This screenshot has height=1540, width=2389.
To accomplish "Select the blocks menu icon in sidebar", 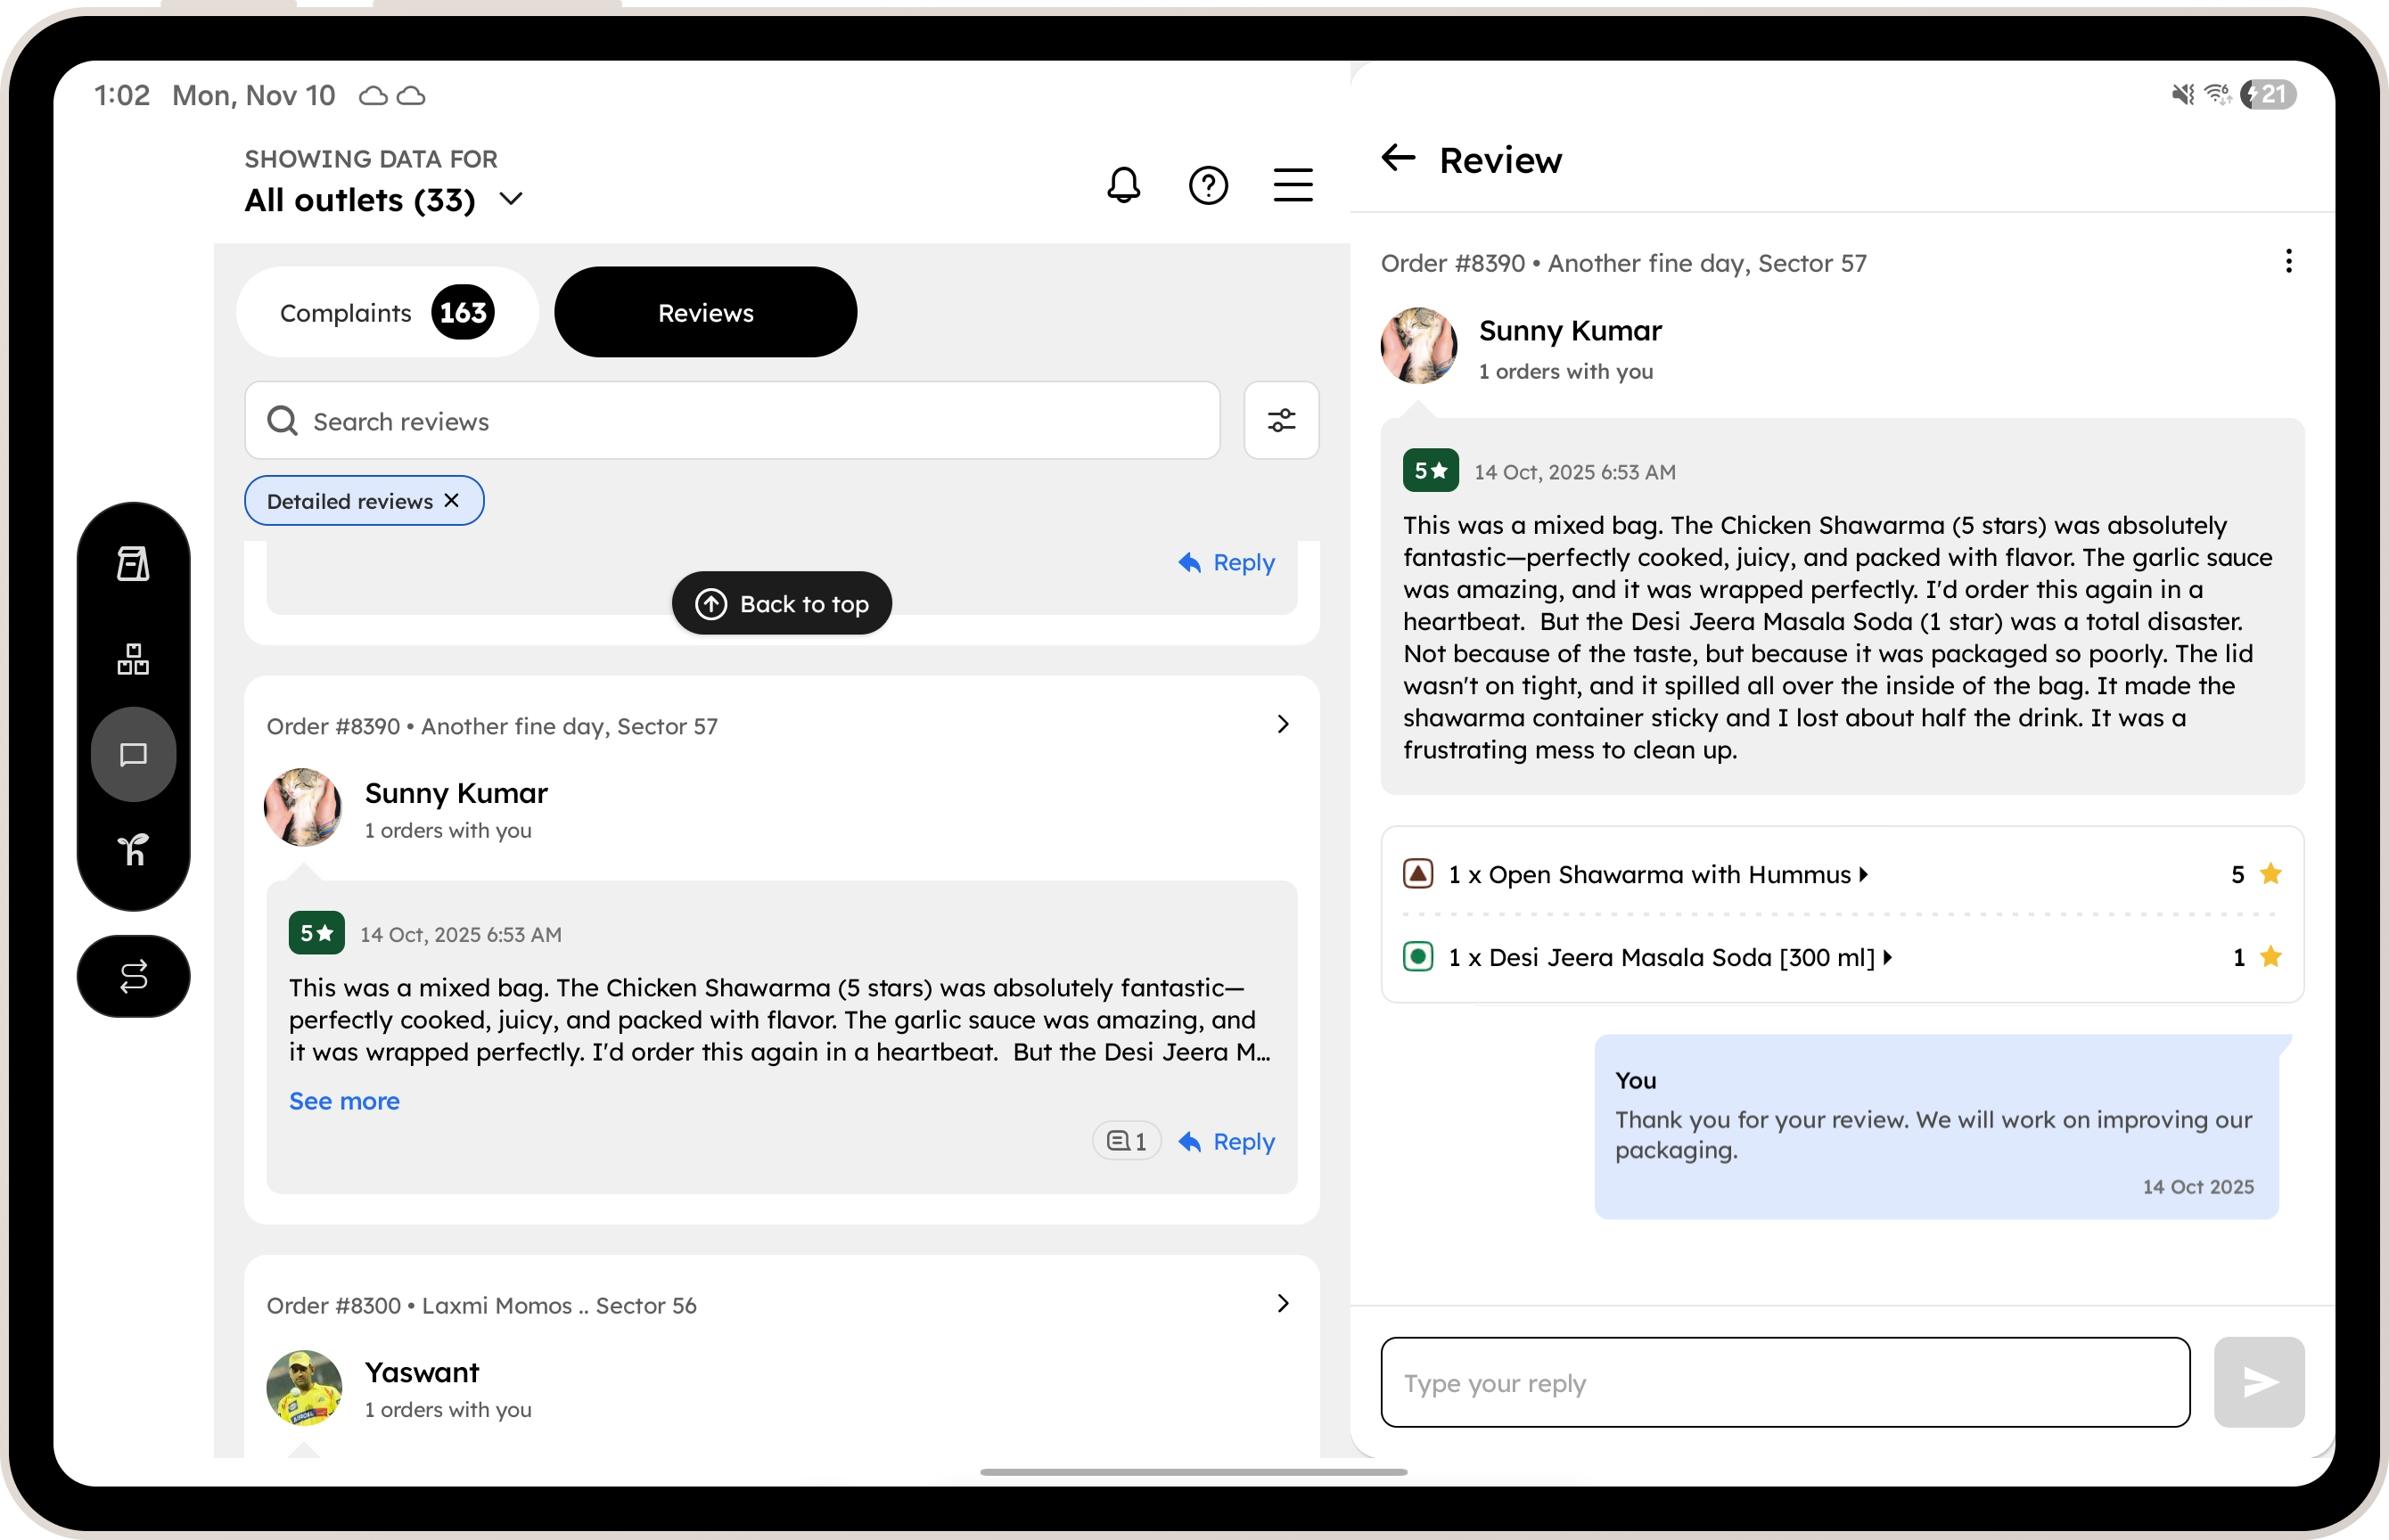I will tap(133, 659).
